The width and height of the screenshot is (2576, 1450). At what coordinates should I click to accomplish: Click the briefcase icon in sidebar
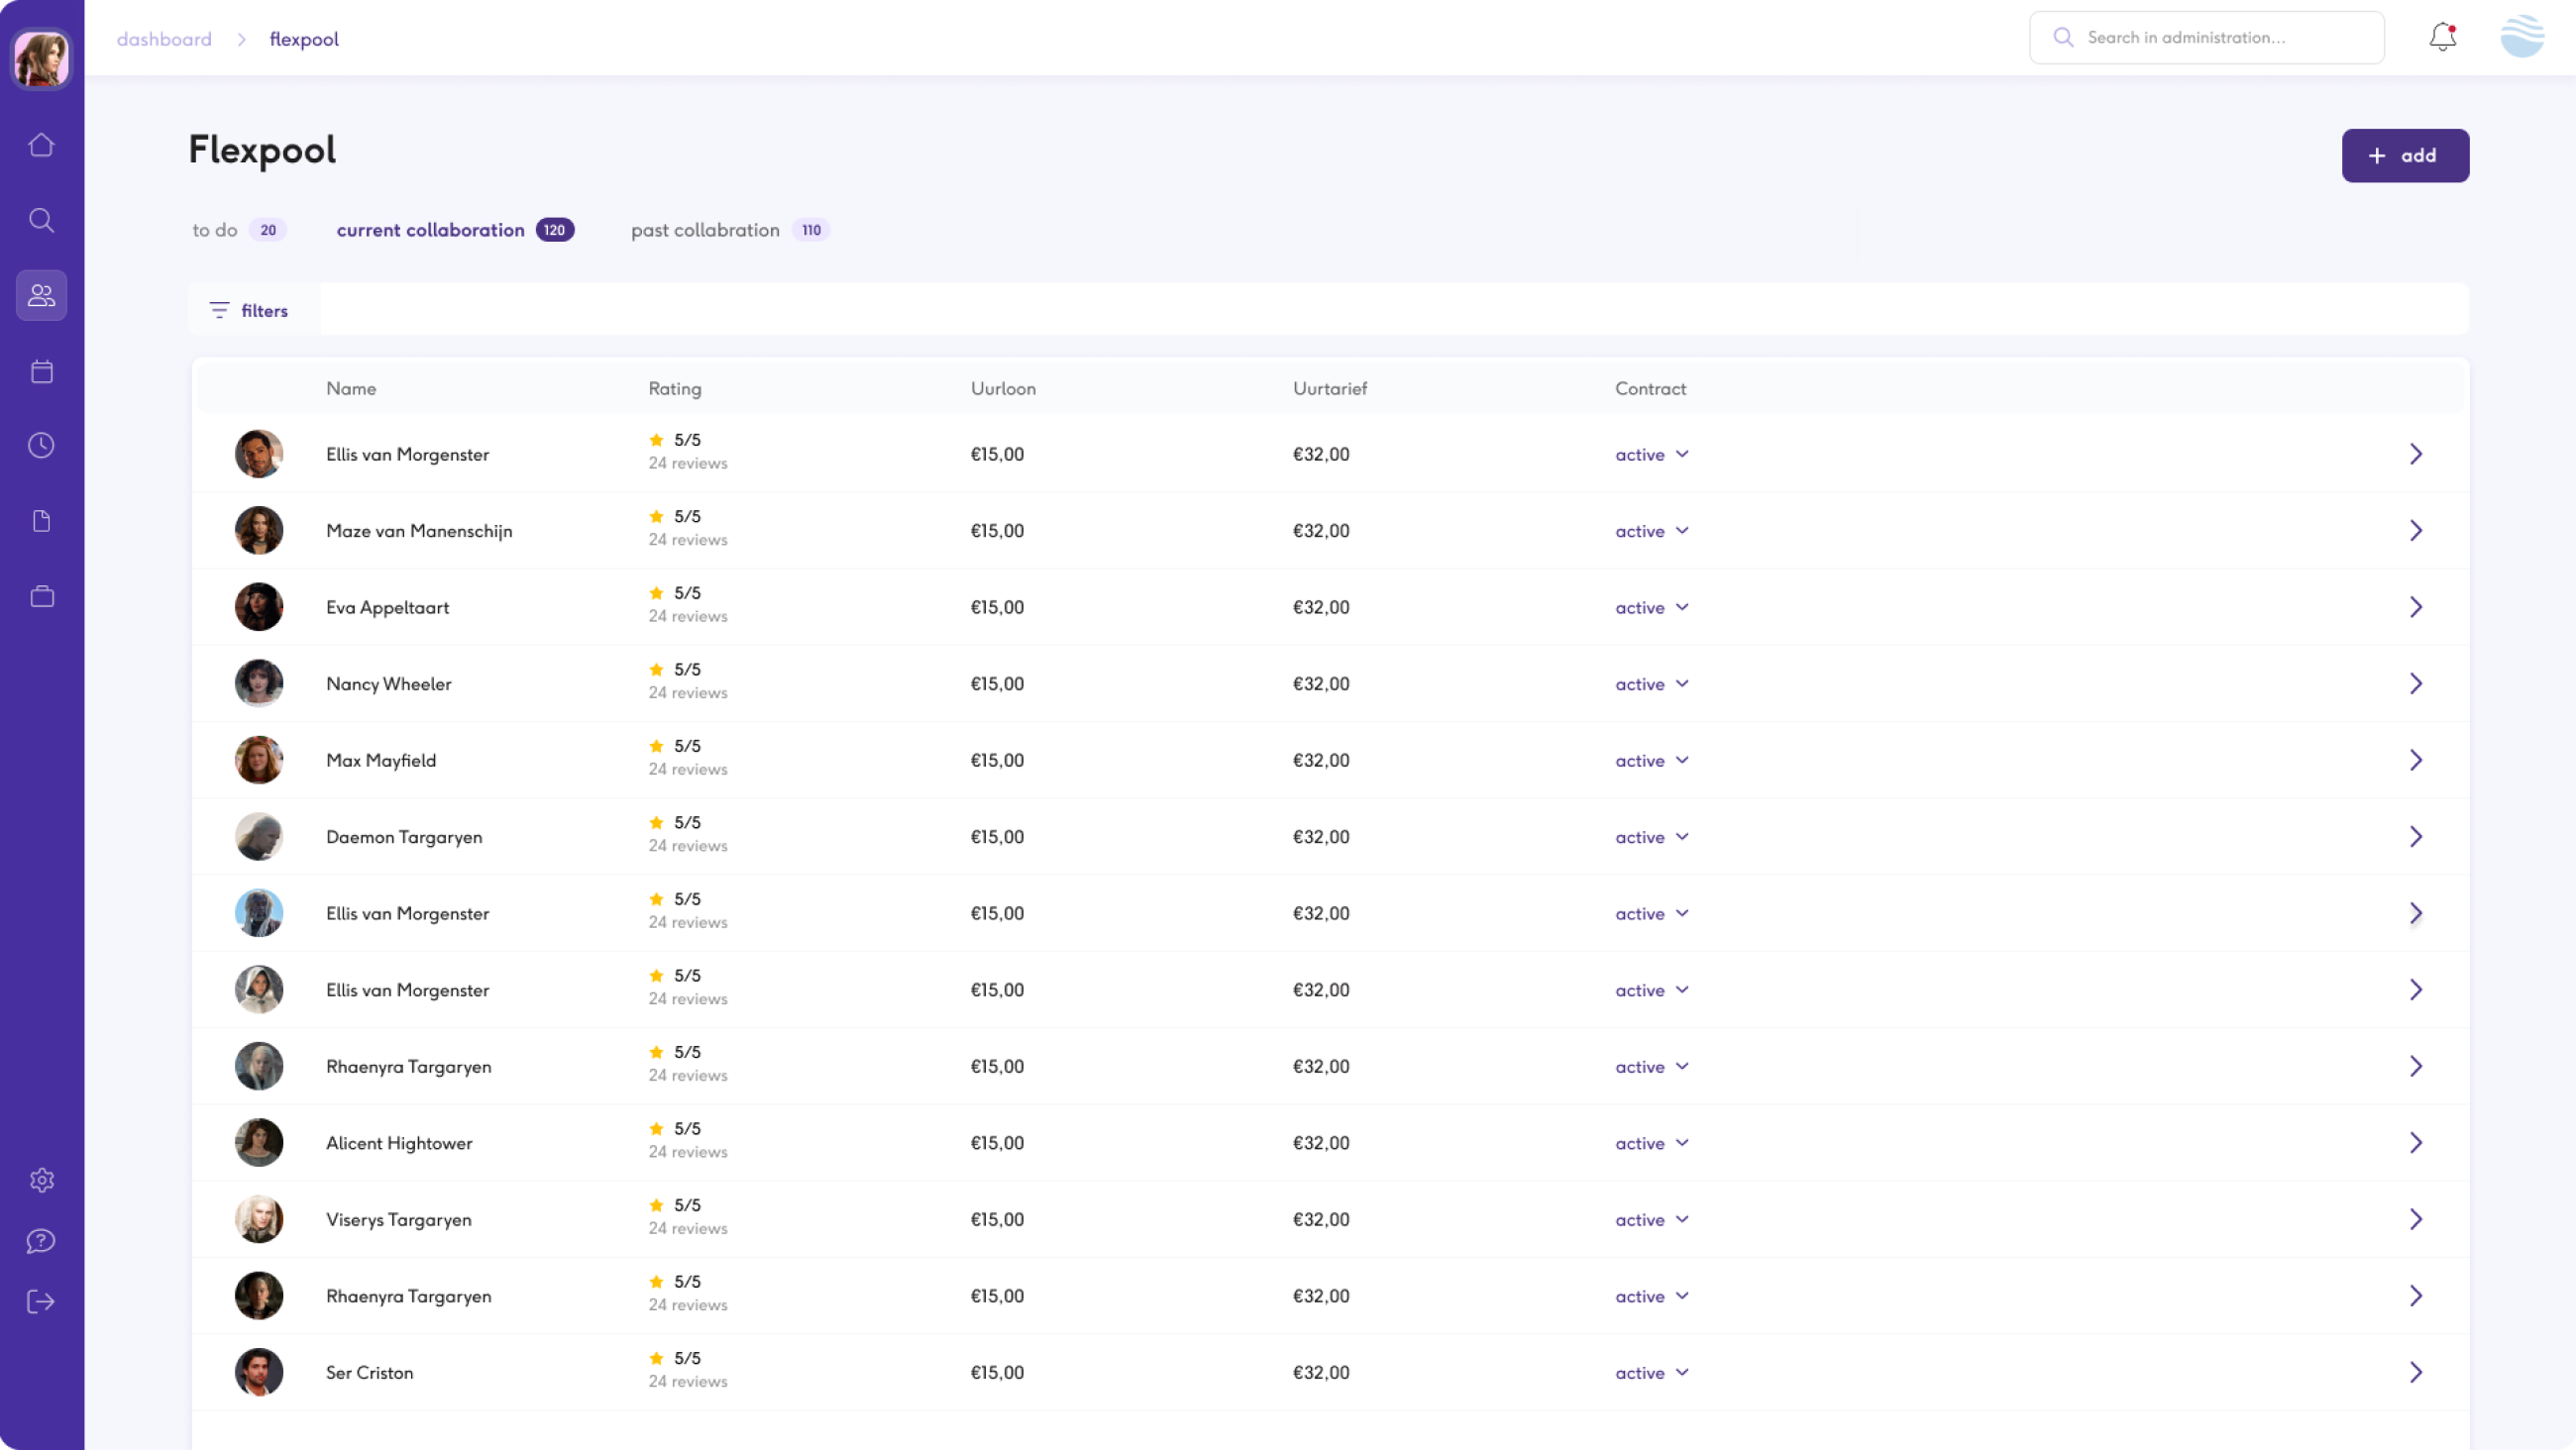(41, 596)
